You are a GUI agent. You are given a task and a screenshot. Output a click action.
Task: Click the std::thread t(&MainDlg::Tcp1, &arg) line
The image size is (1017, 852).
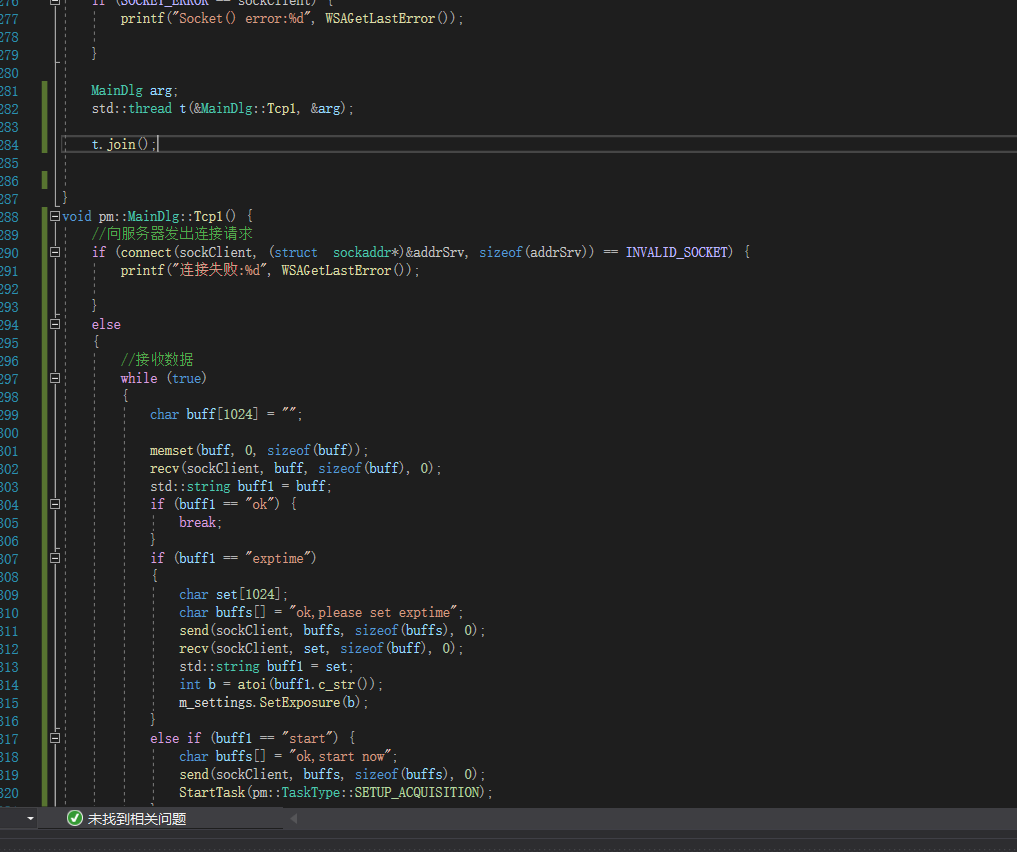(222, 109)
